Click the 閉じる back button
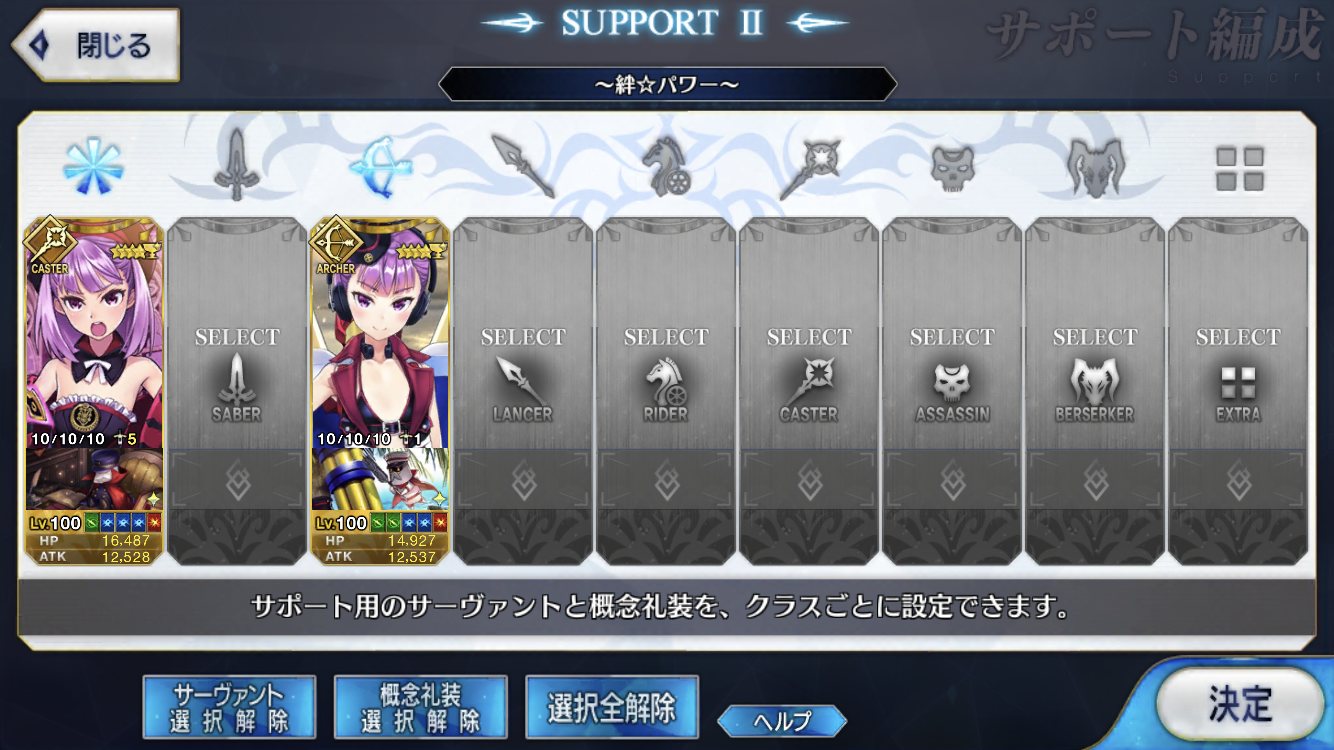Screen dimensions: 1334x750 tap(96, 46)
